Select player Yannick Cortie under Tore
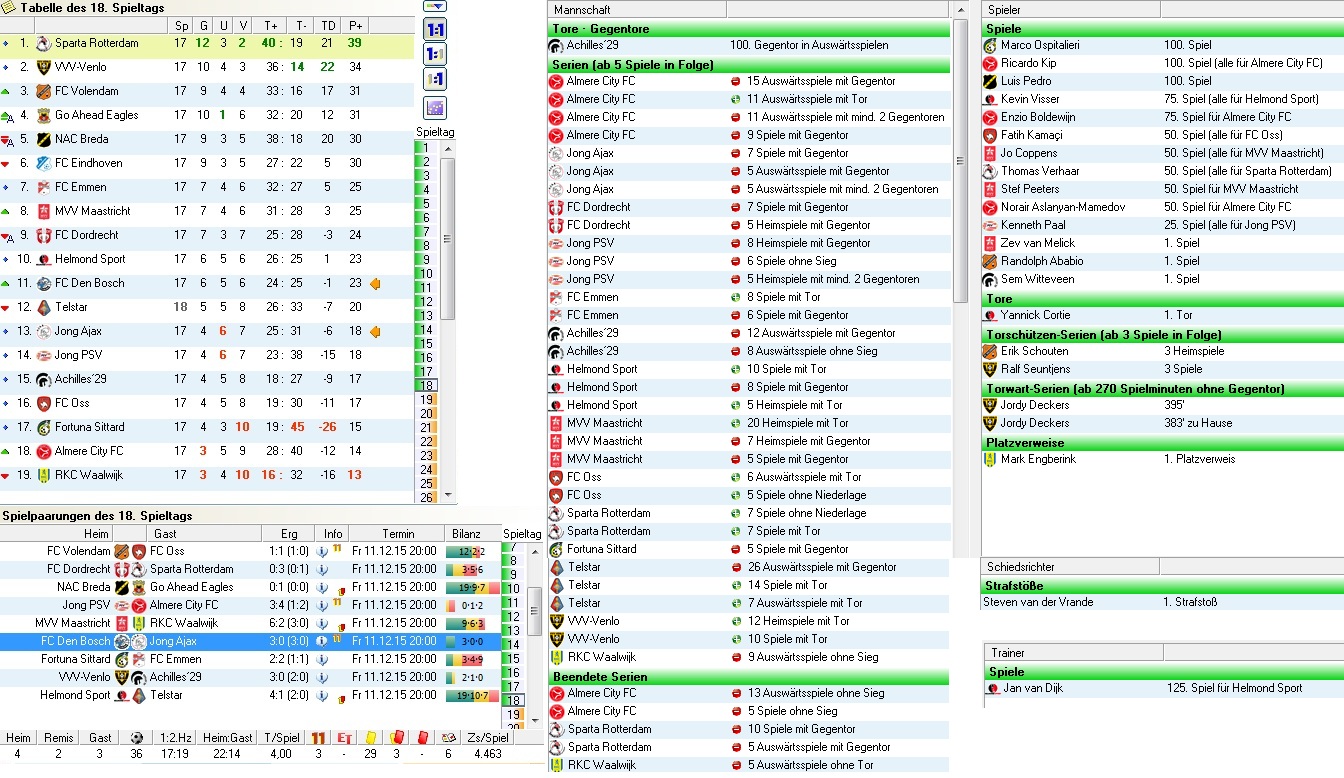The width and height of the screenshot is (1344, 778). click(x=1036, y=315)
